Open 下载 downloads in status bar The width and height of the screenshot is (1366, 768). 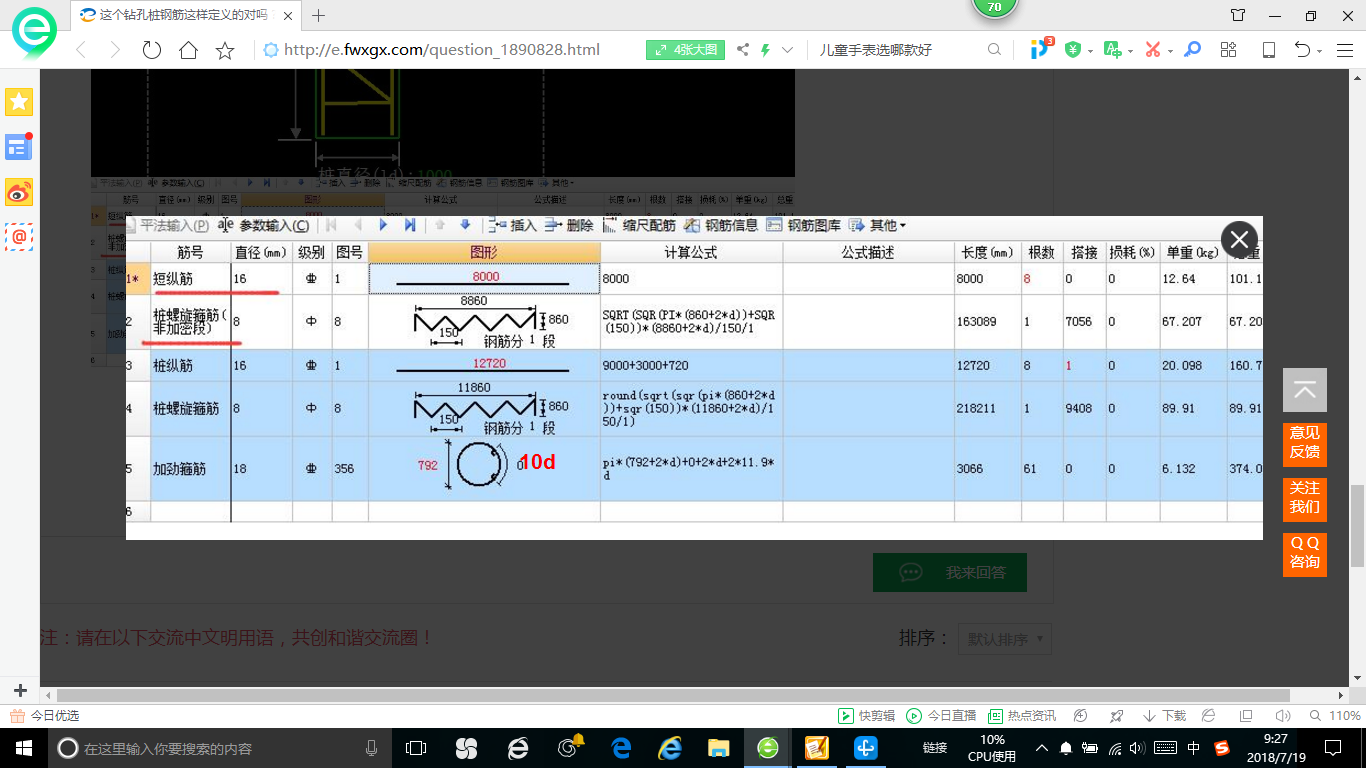(1163, 716)
